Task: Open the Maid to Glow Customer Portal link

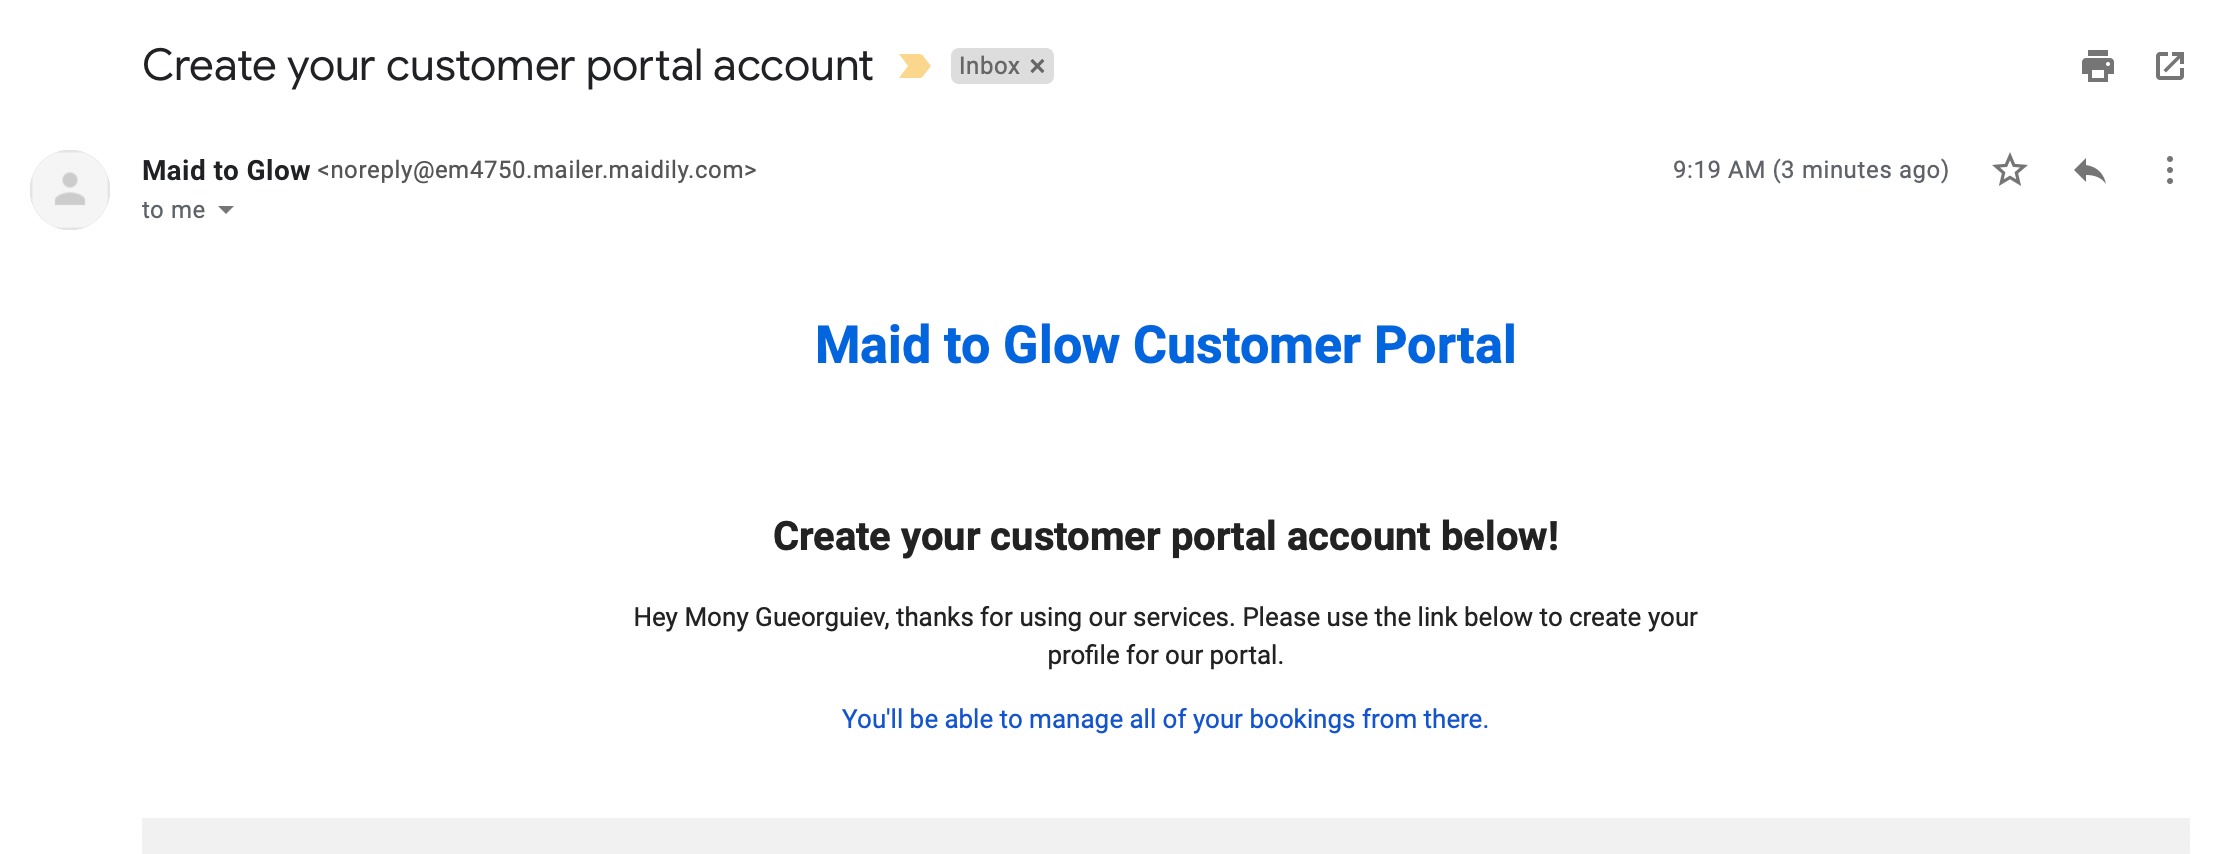Action: 1165,345
